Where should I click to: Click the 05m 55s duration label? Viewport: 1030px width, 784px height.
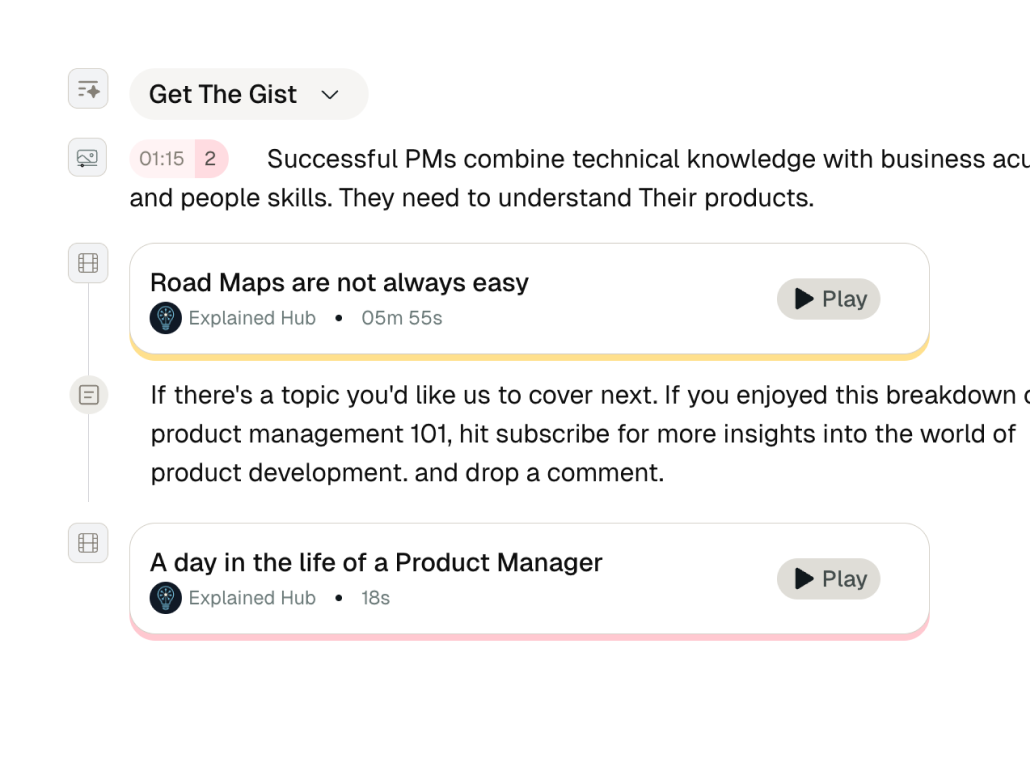pos(402,318)
